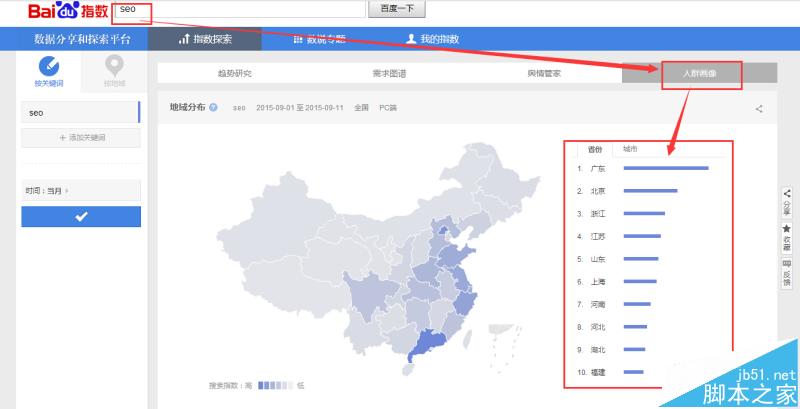This screenshot has height=409, width=800.
Task: Open 分享 in the right sidebar
Action: pos(787,203)
